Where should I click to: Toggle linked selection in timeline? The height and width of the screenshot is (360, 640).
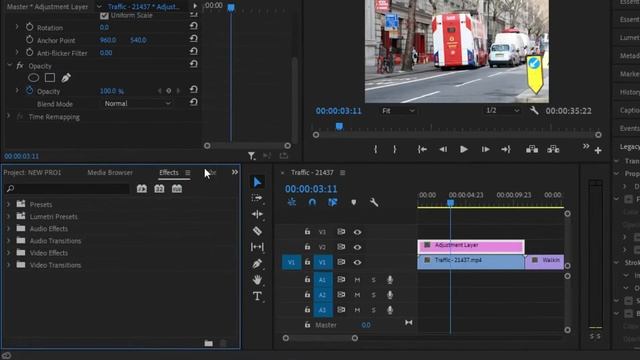(333, 202)
